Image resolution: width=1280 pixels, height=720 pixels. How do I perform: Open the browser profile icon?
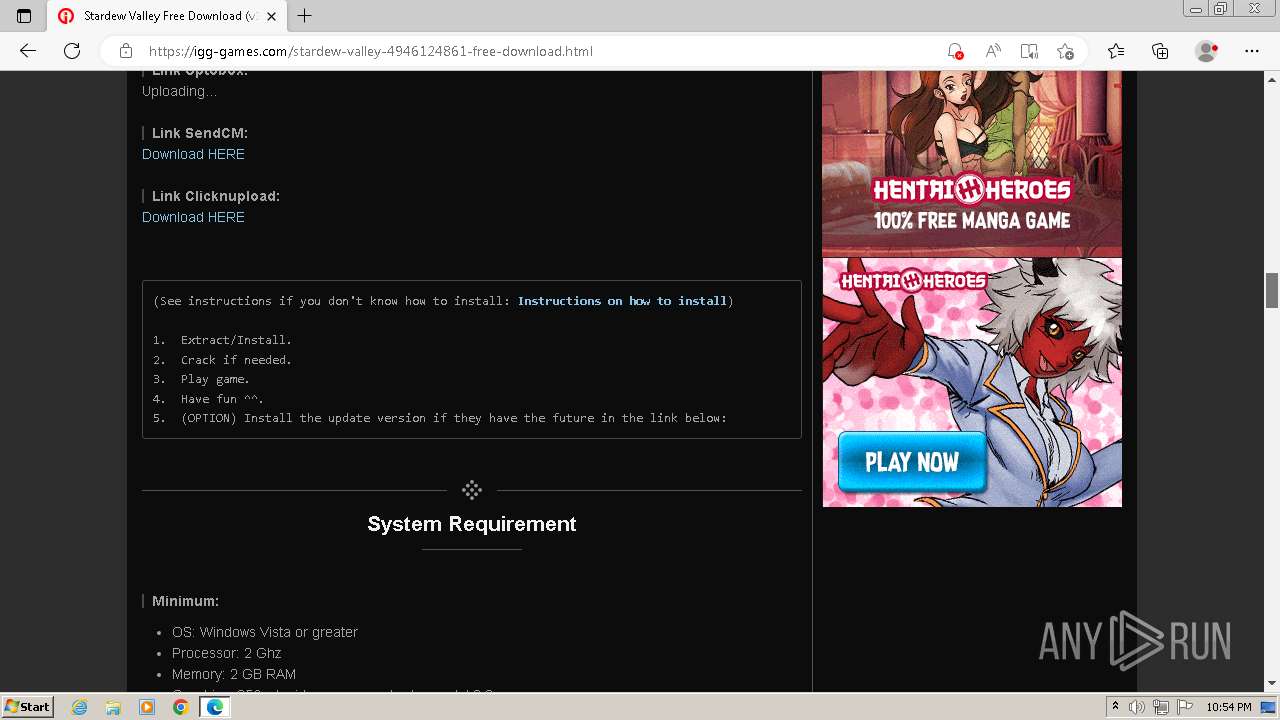(1207, 51)
